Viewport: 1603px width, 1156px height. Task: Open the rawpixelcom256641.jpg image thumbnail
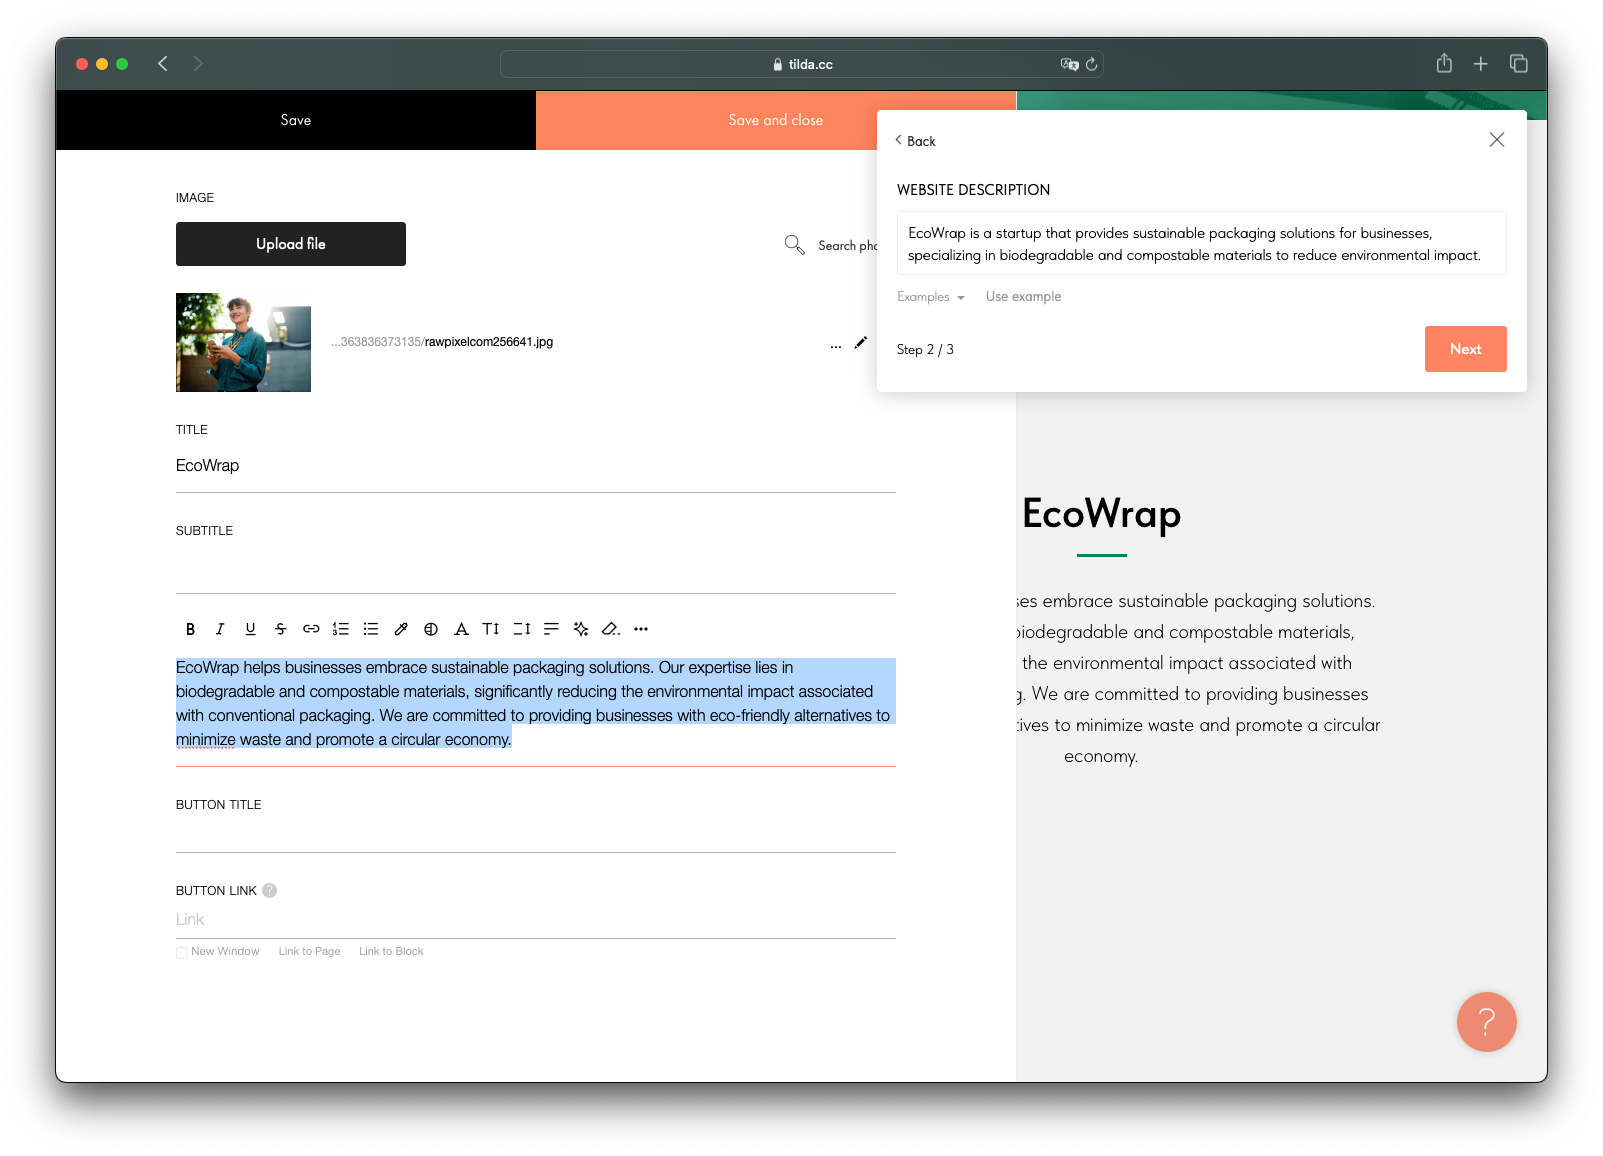point(243,342)
